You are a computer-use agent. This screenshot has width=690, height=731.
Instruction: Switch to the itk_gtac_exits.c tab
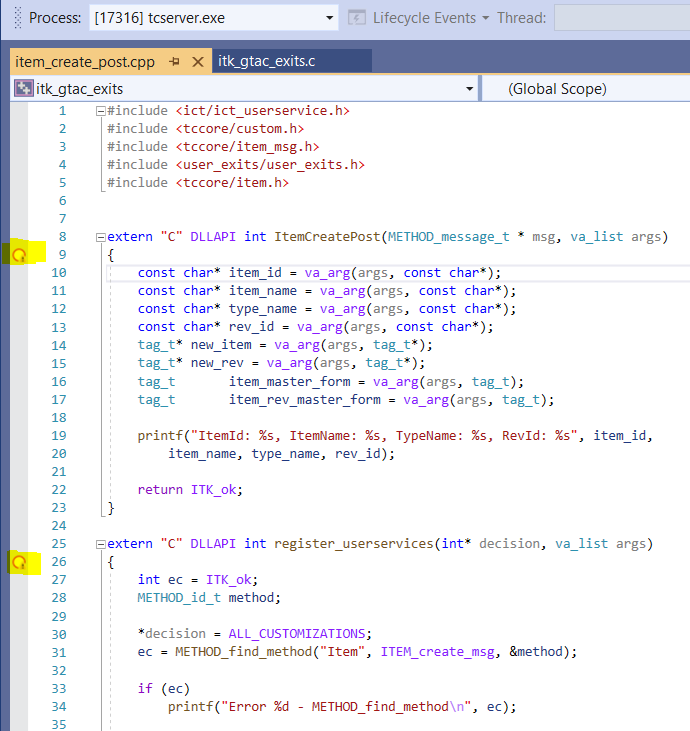pos(266,62)
